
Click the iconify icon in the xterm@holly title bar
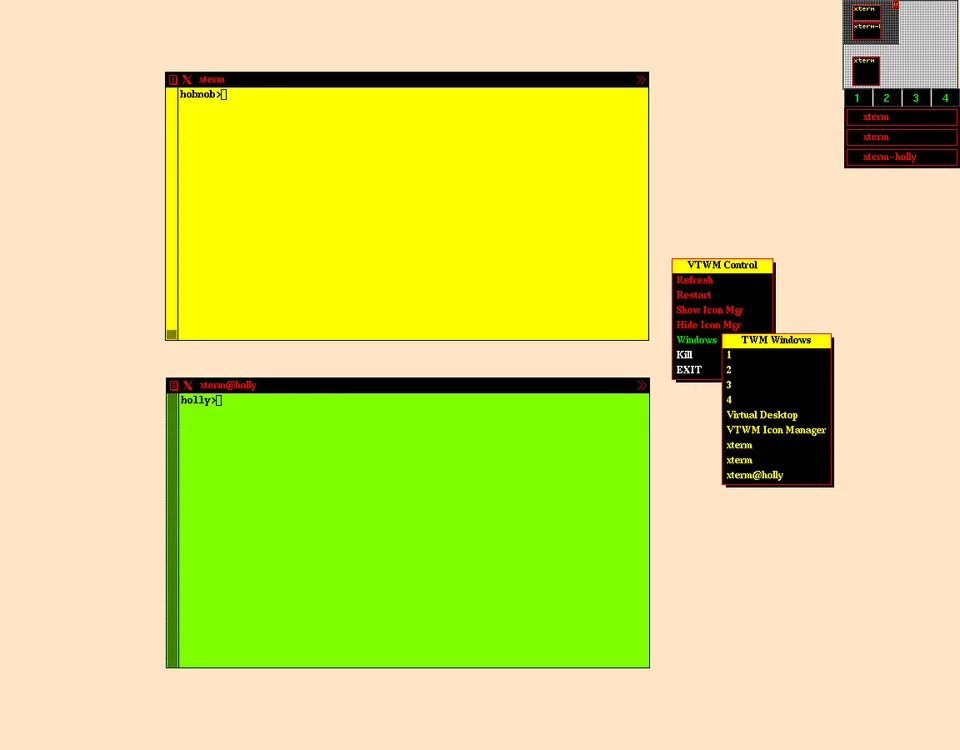click(173, 385)
